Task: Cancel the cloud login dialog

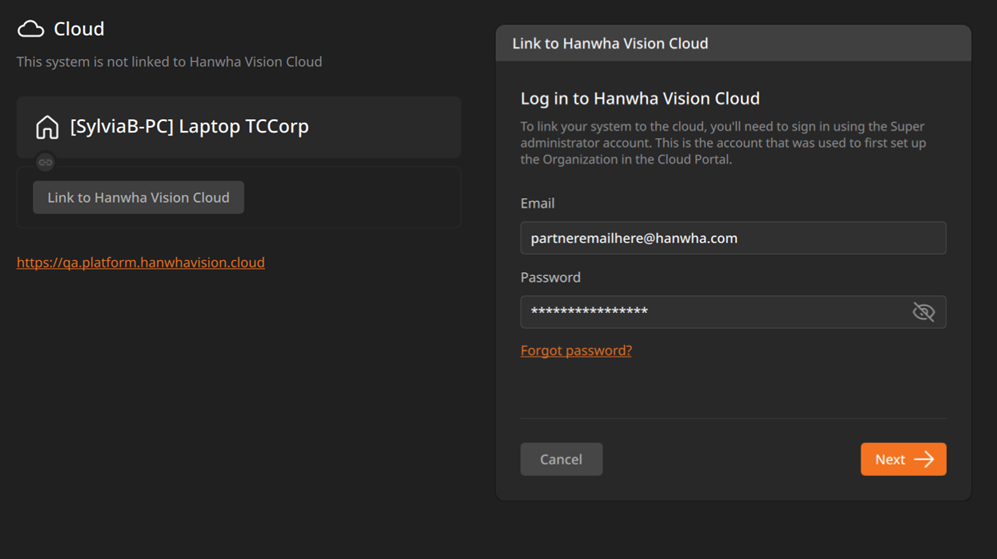Action: (x=561, y=459)
